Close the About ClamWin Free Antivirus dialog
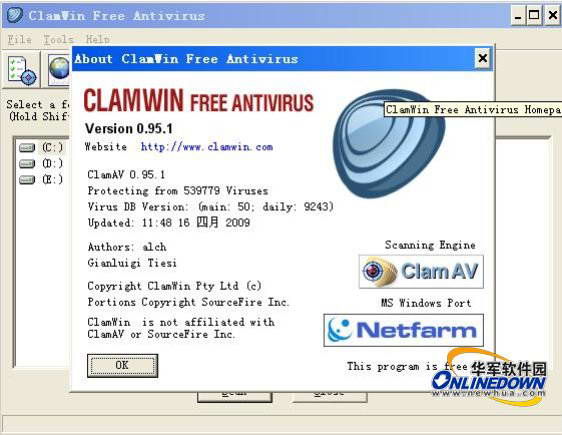This screenshot has width=562, height=435. coord(482,58)
